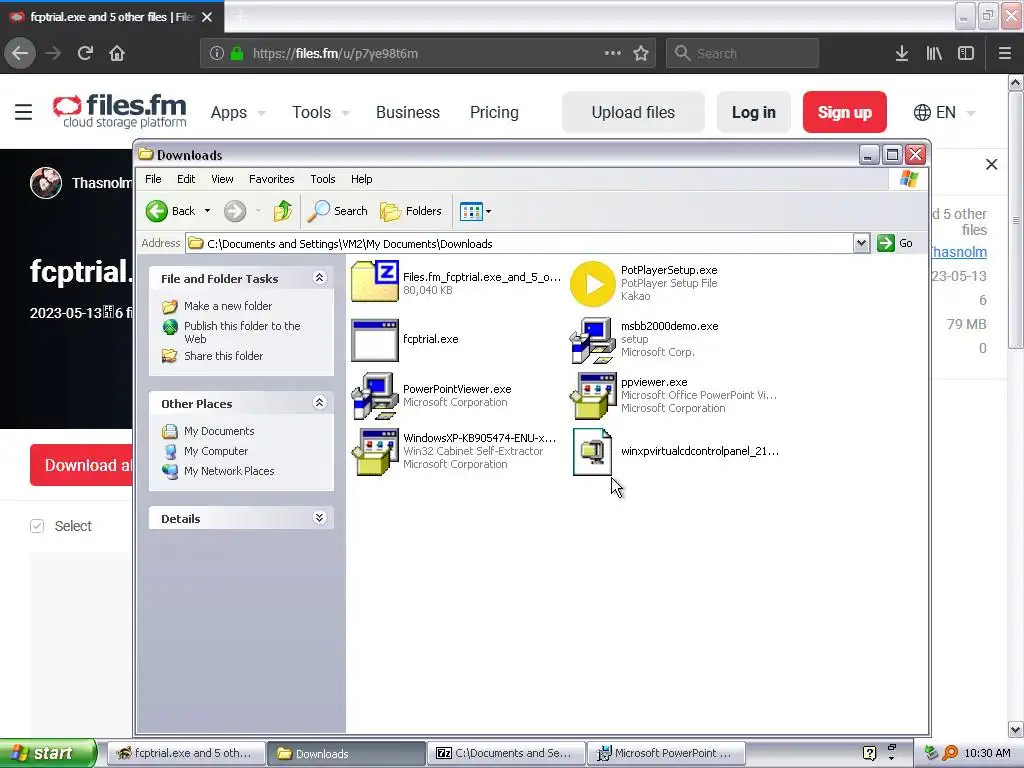
Task: Reload the Firefox page
Action: pyautogui.click(x=85, y=53)
